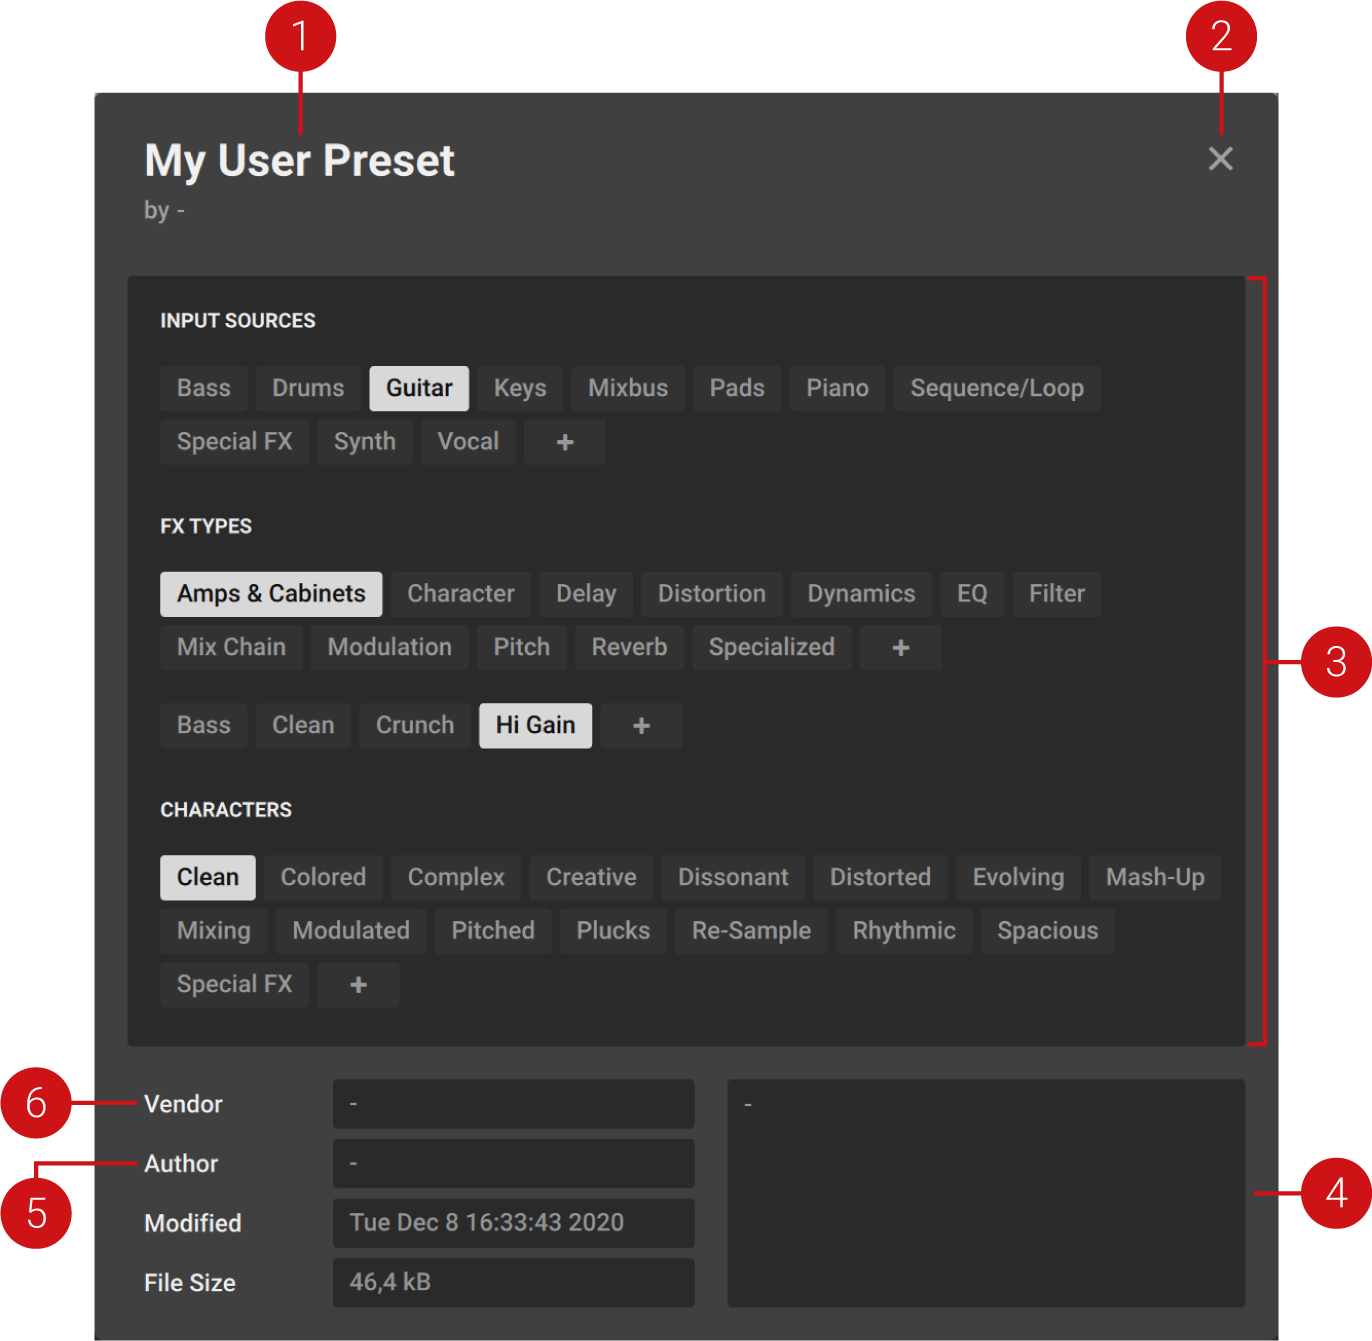Select the Bass input source
1372x1341 pixels.
click(x=203, y=388)
